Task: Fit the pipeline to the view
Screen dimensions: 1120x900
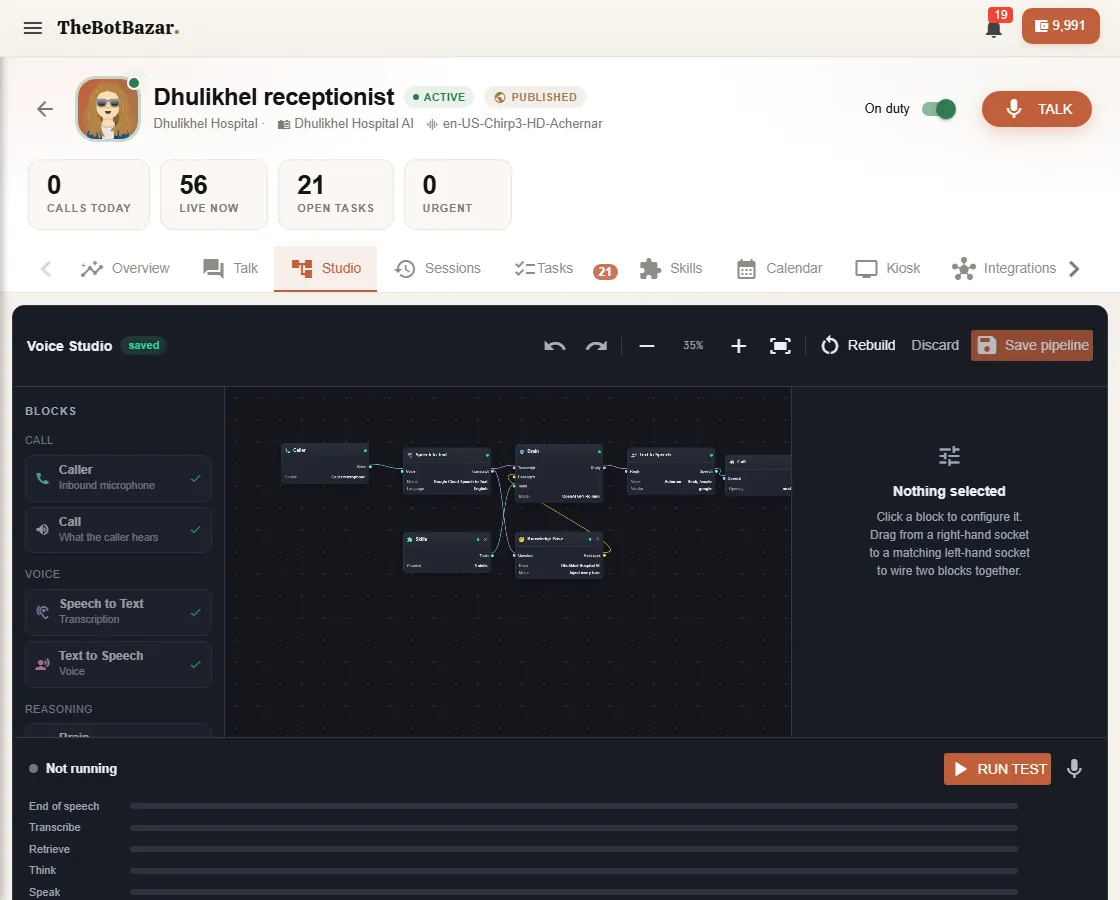Action: pyautogui.click(x=780, y=346)
